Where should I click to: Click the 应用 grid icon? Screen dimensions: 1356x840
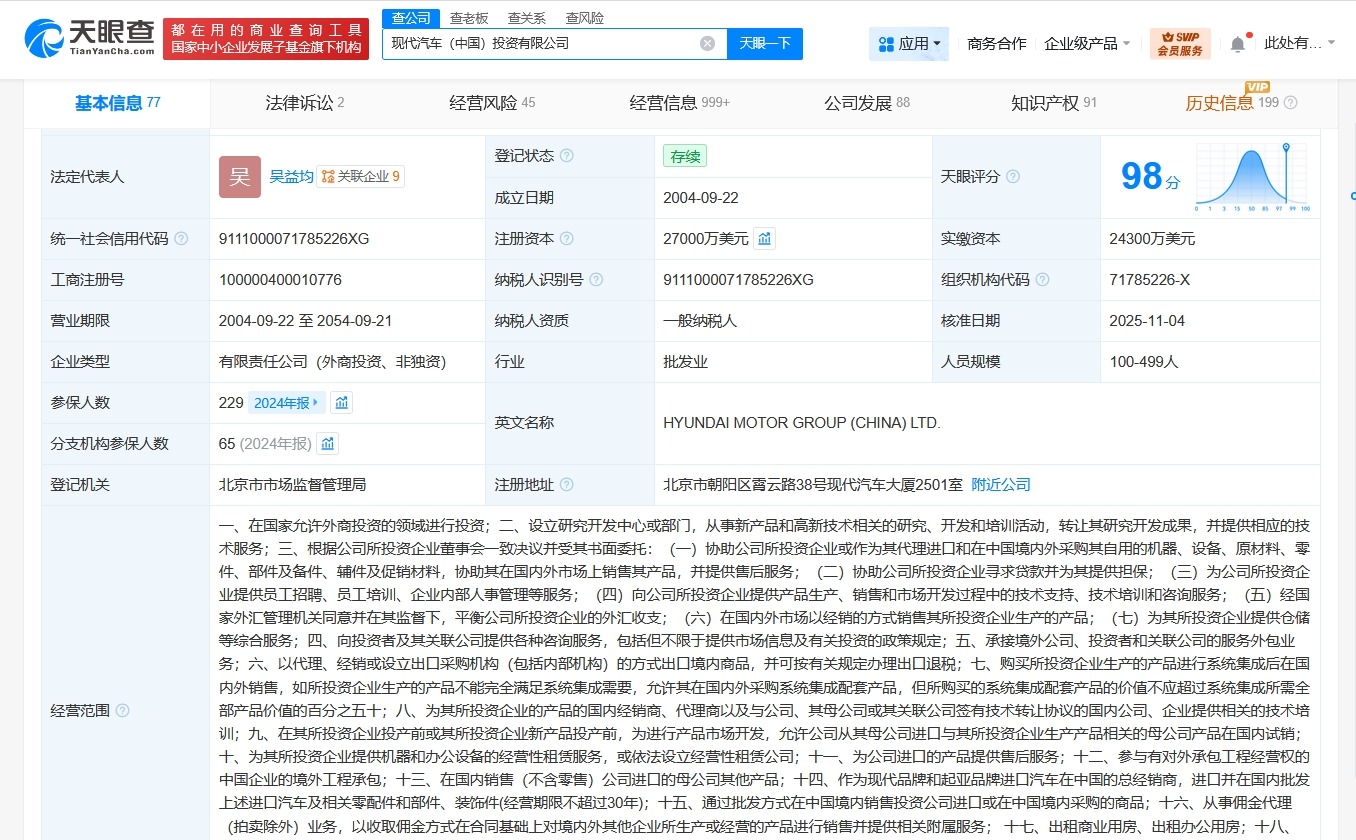coord(884,43)
